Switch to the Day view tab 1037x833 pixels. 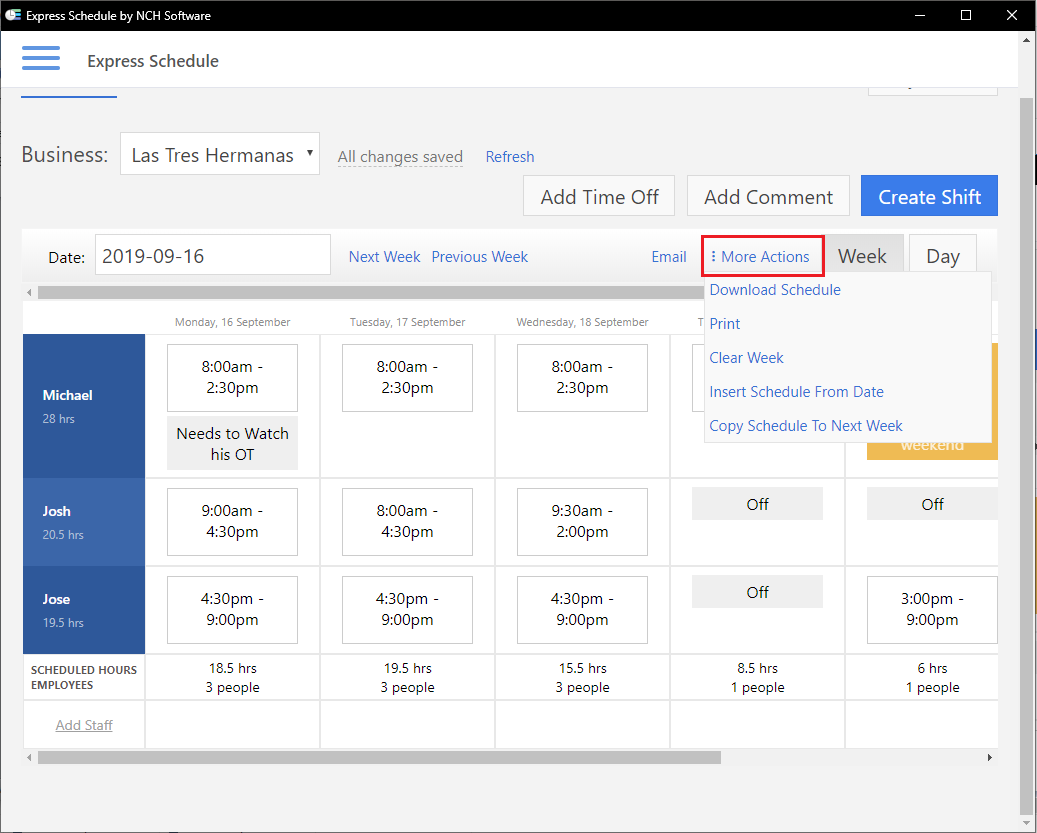coord(941,255)
